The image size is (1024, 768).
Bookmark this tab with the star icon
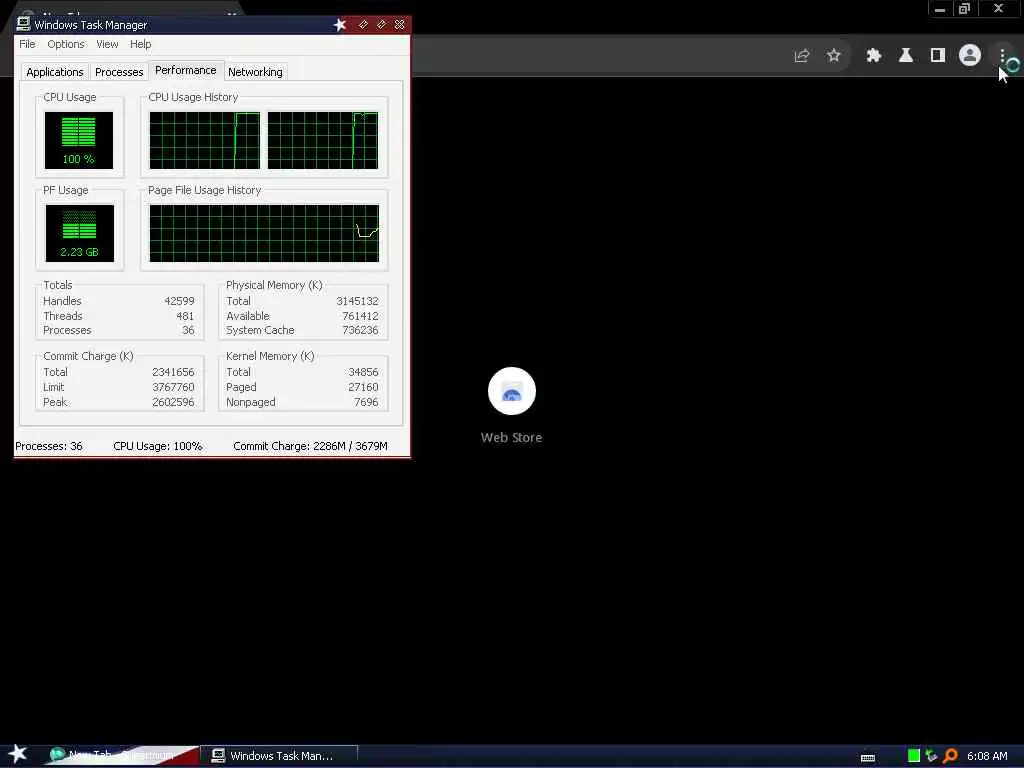tap(833, 56)
